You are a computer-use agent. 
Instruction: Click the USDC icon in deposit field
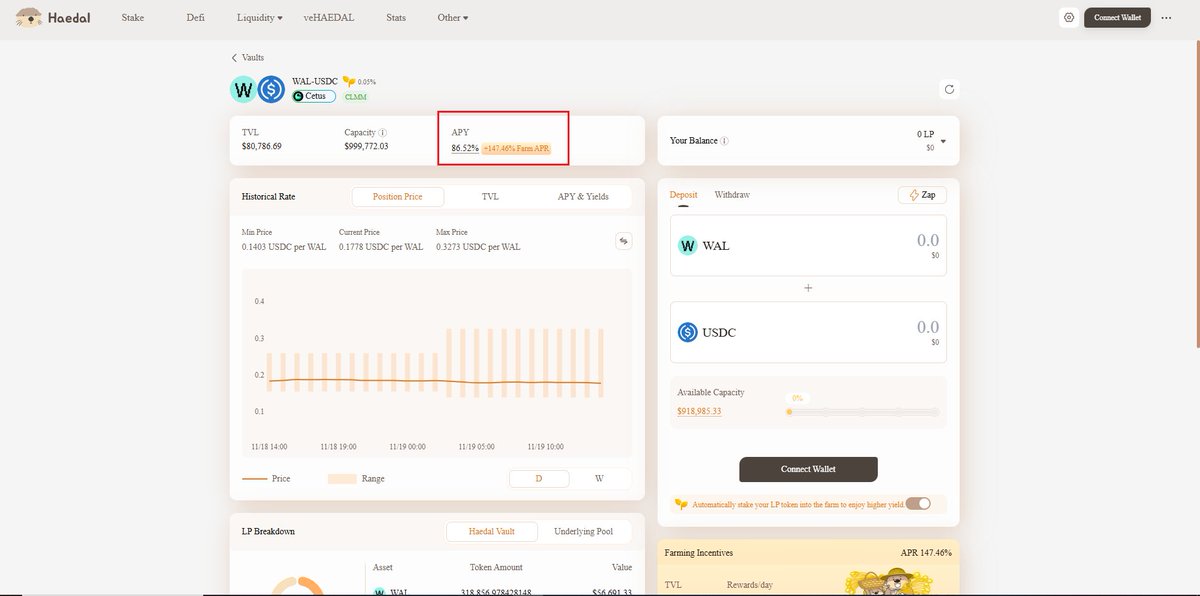coord(687,332)
